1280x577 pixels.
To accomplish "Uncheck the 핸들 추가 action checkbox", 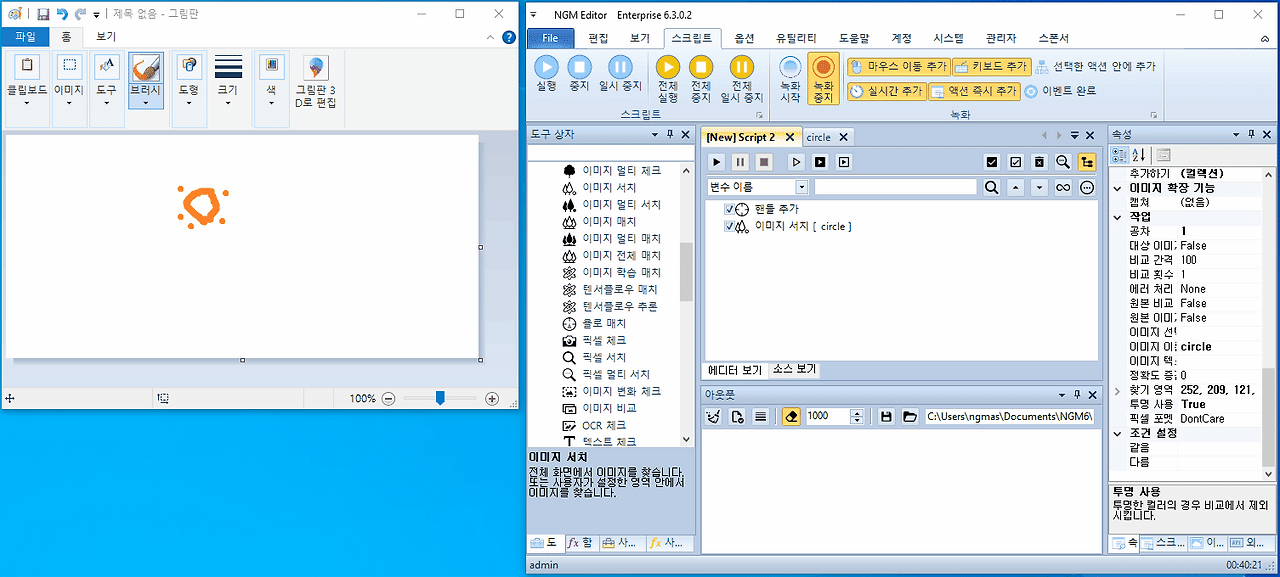I will (729, 209).
